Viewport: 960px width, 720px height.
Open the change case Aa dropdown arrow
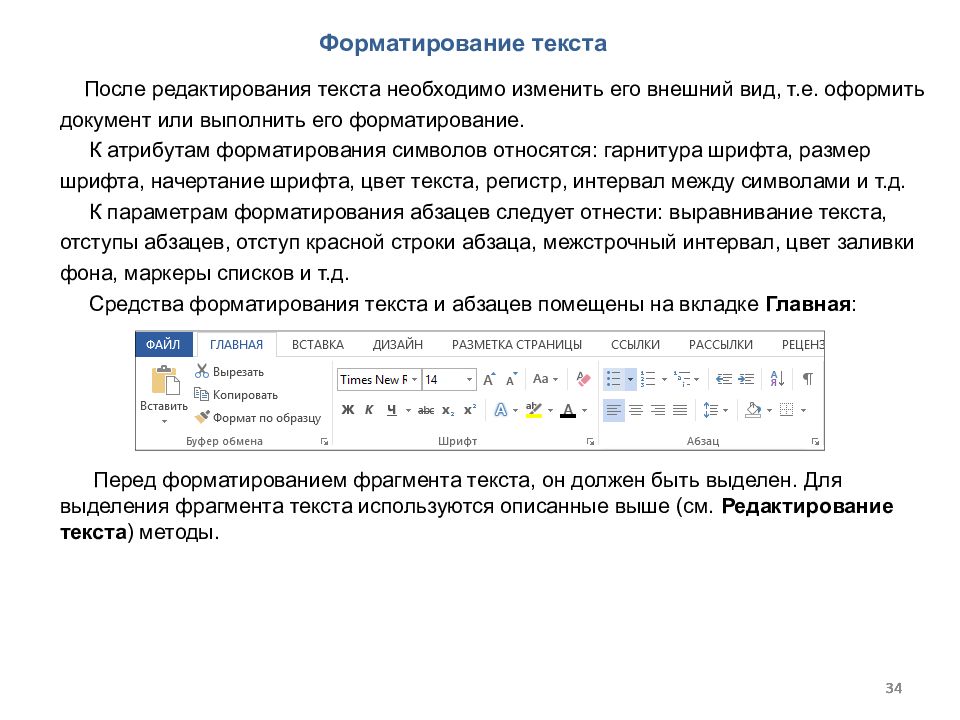(555, 380)
